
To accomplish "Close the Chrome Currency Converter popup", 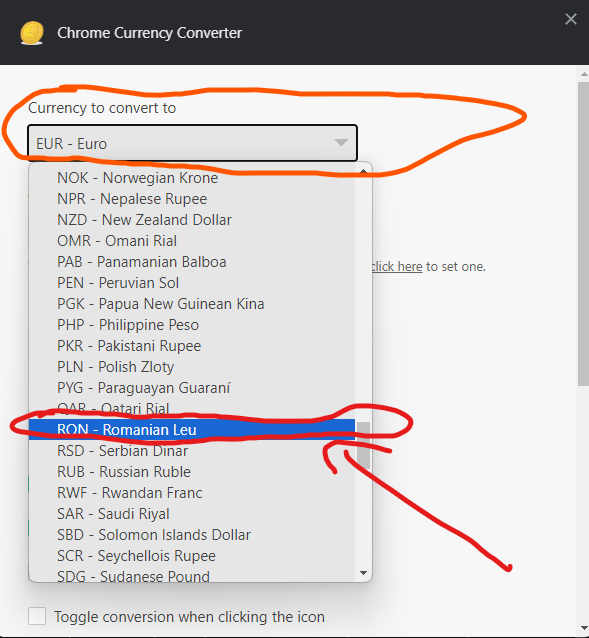I will point(571,19).
